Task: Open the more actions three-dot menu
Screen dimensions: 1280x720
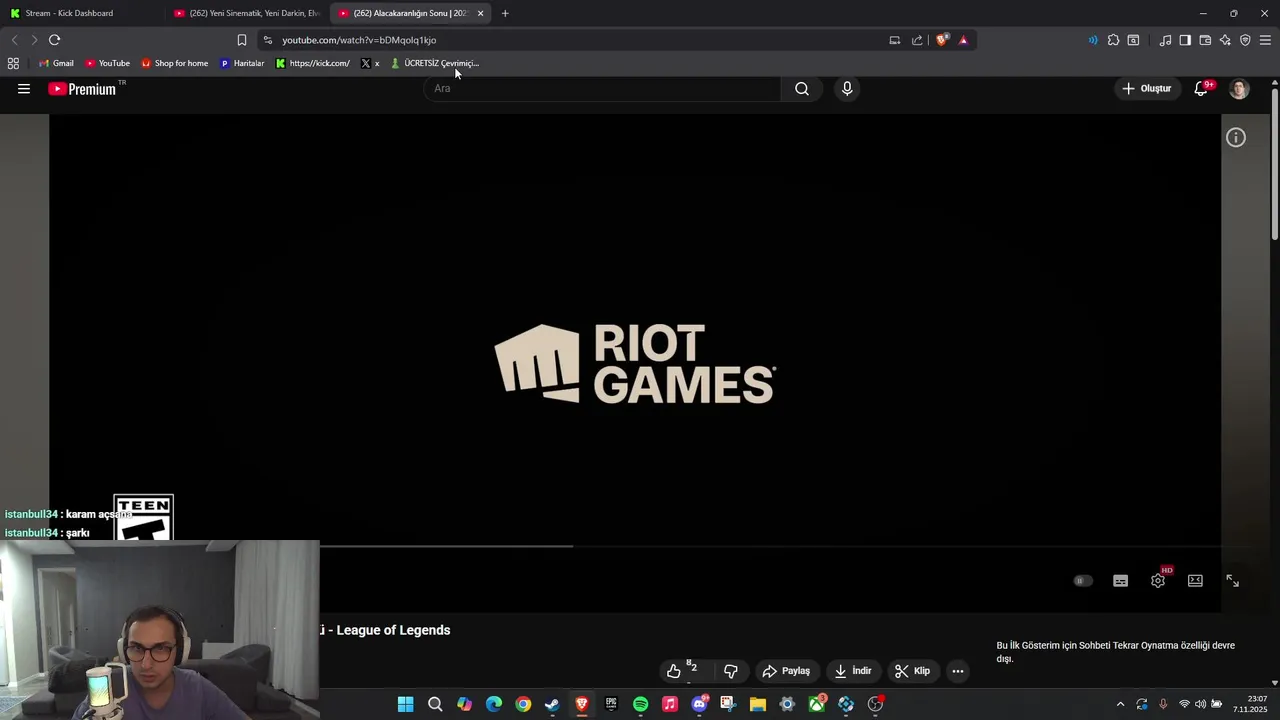Action: [x=958, y=671]
